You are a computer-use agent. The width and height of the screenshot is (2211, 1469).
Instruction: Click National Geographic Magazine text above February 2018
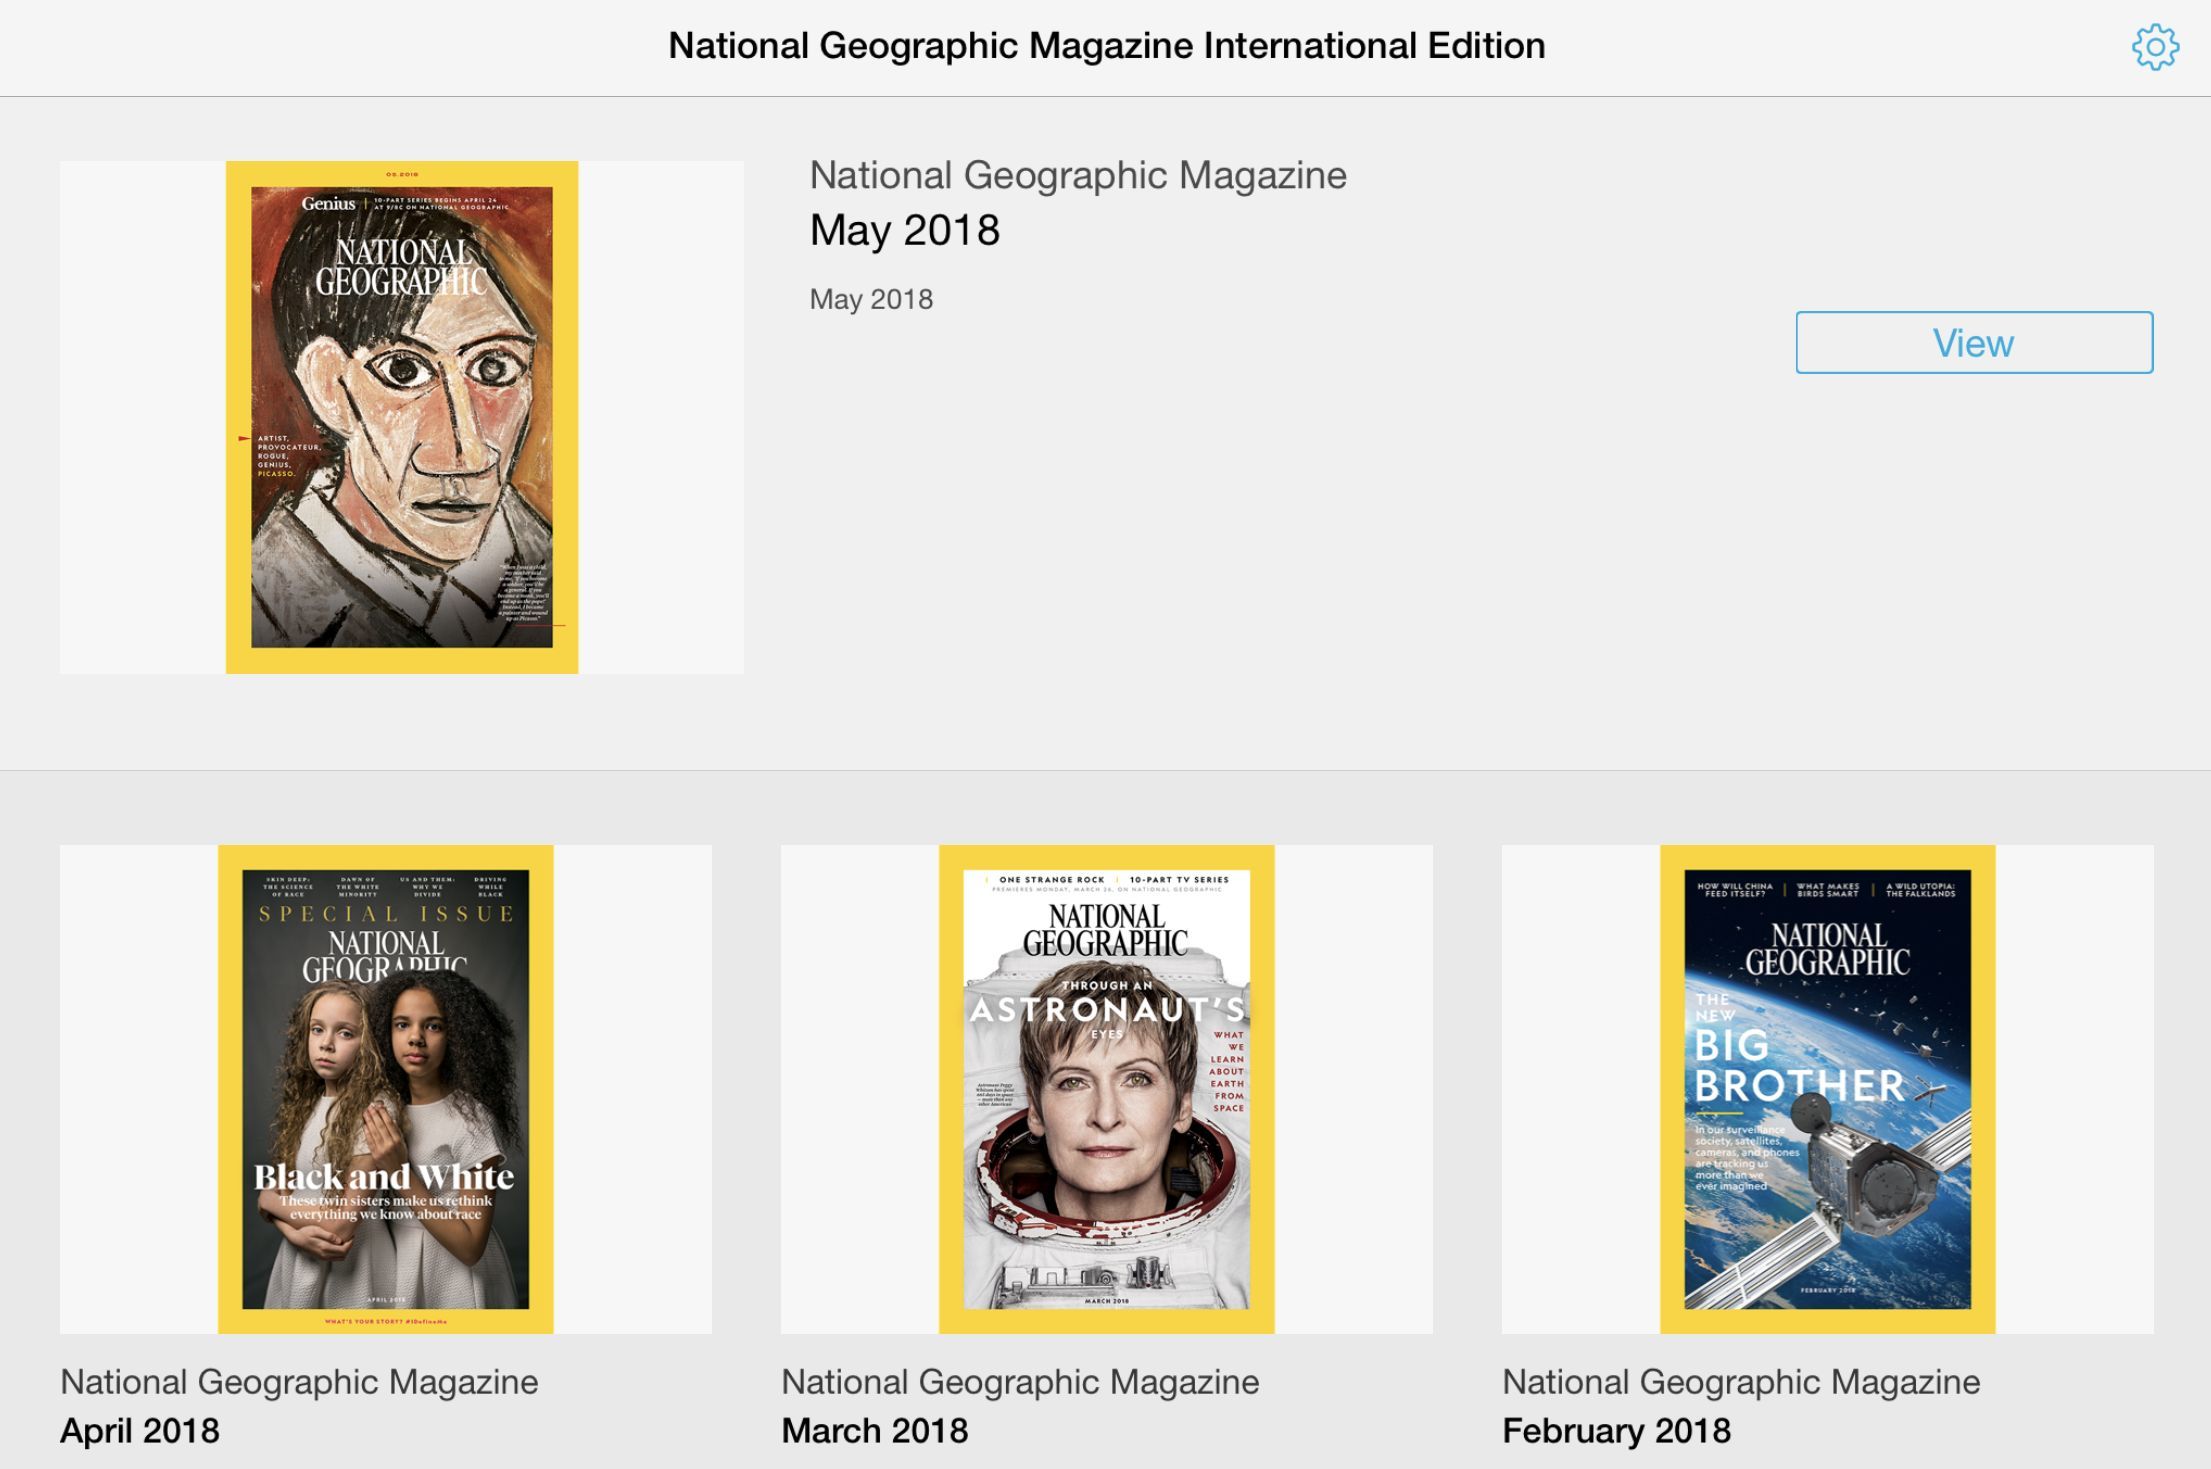(x=1741, y=1382)
